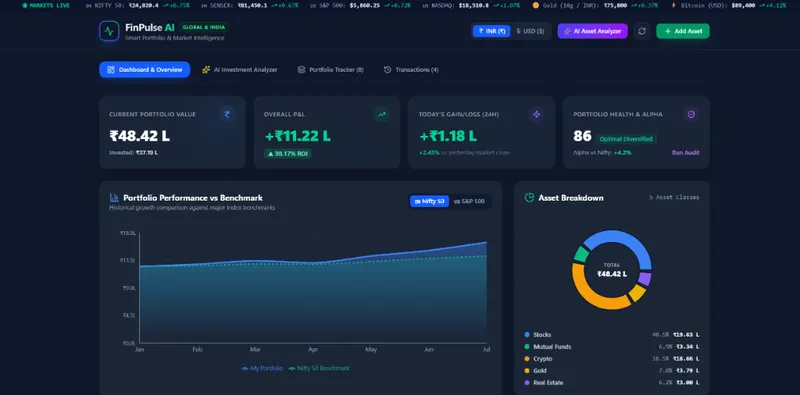Click the grid icon on Dashboard & Overview tab
The height and width of the screenshot is (395, 800).
coord(111,70)
